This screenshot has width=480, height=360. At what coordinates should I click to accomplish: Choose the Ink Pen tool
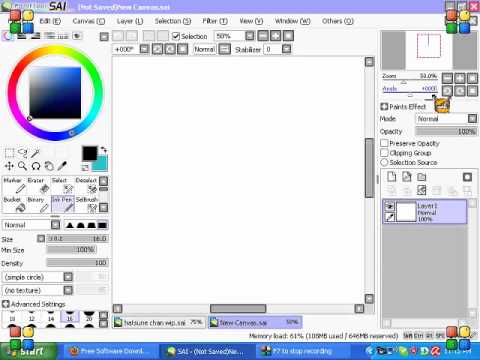pos(62,204)
